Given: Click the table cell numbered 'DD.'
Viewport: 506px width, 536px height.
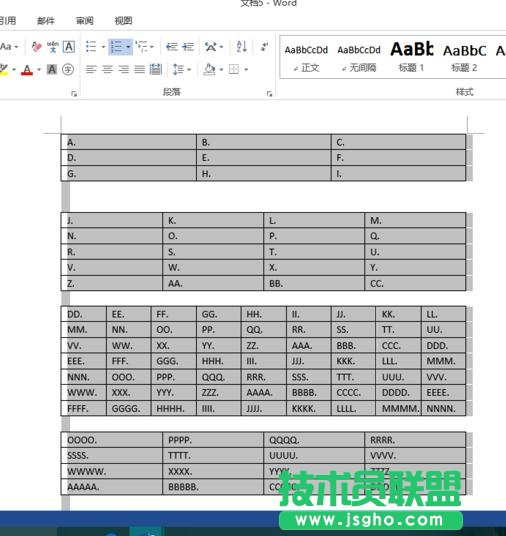Looking at the screenshot, I should [x=84, y=314].
